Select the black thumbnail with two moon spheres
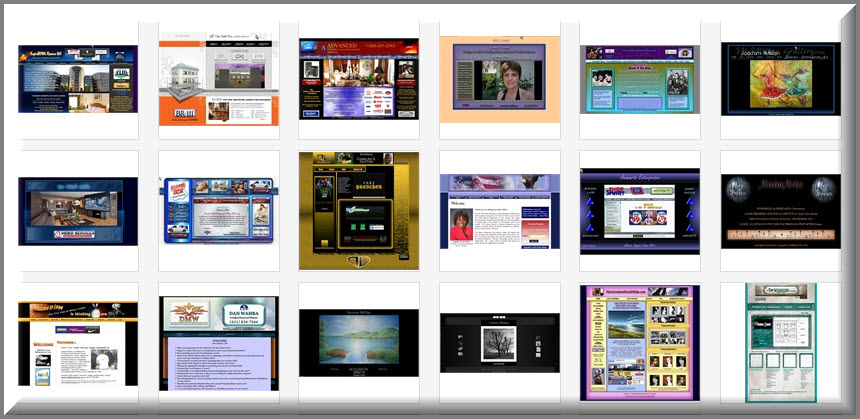The width and height of the screenshot is (860, 419). [x=780, y=211]
